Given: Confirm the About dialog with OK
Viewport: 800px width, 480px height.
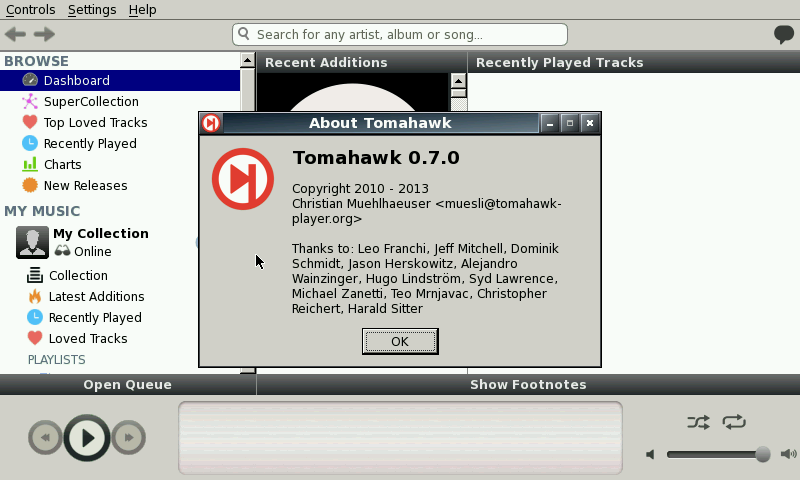Looking at the screenshot, I should [x=400, y=341].
